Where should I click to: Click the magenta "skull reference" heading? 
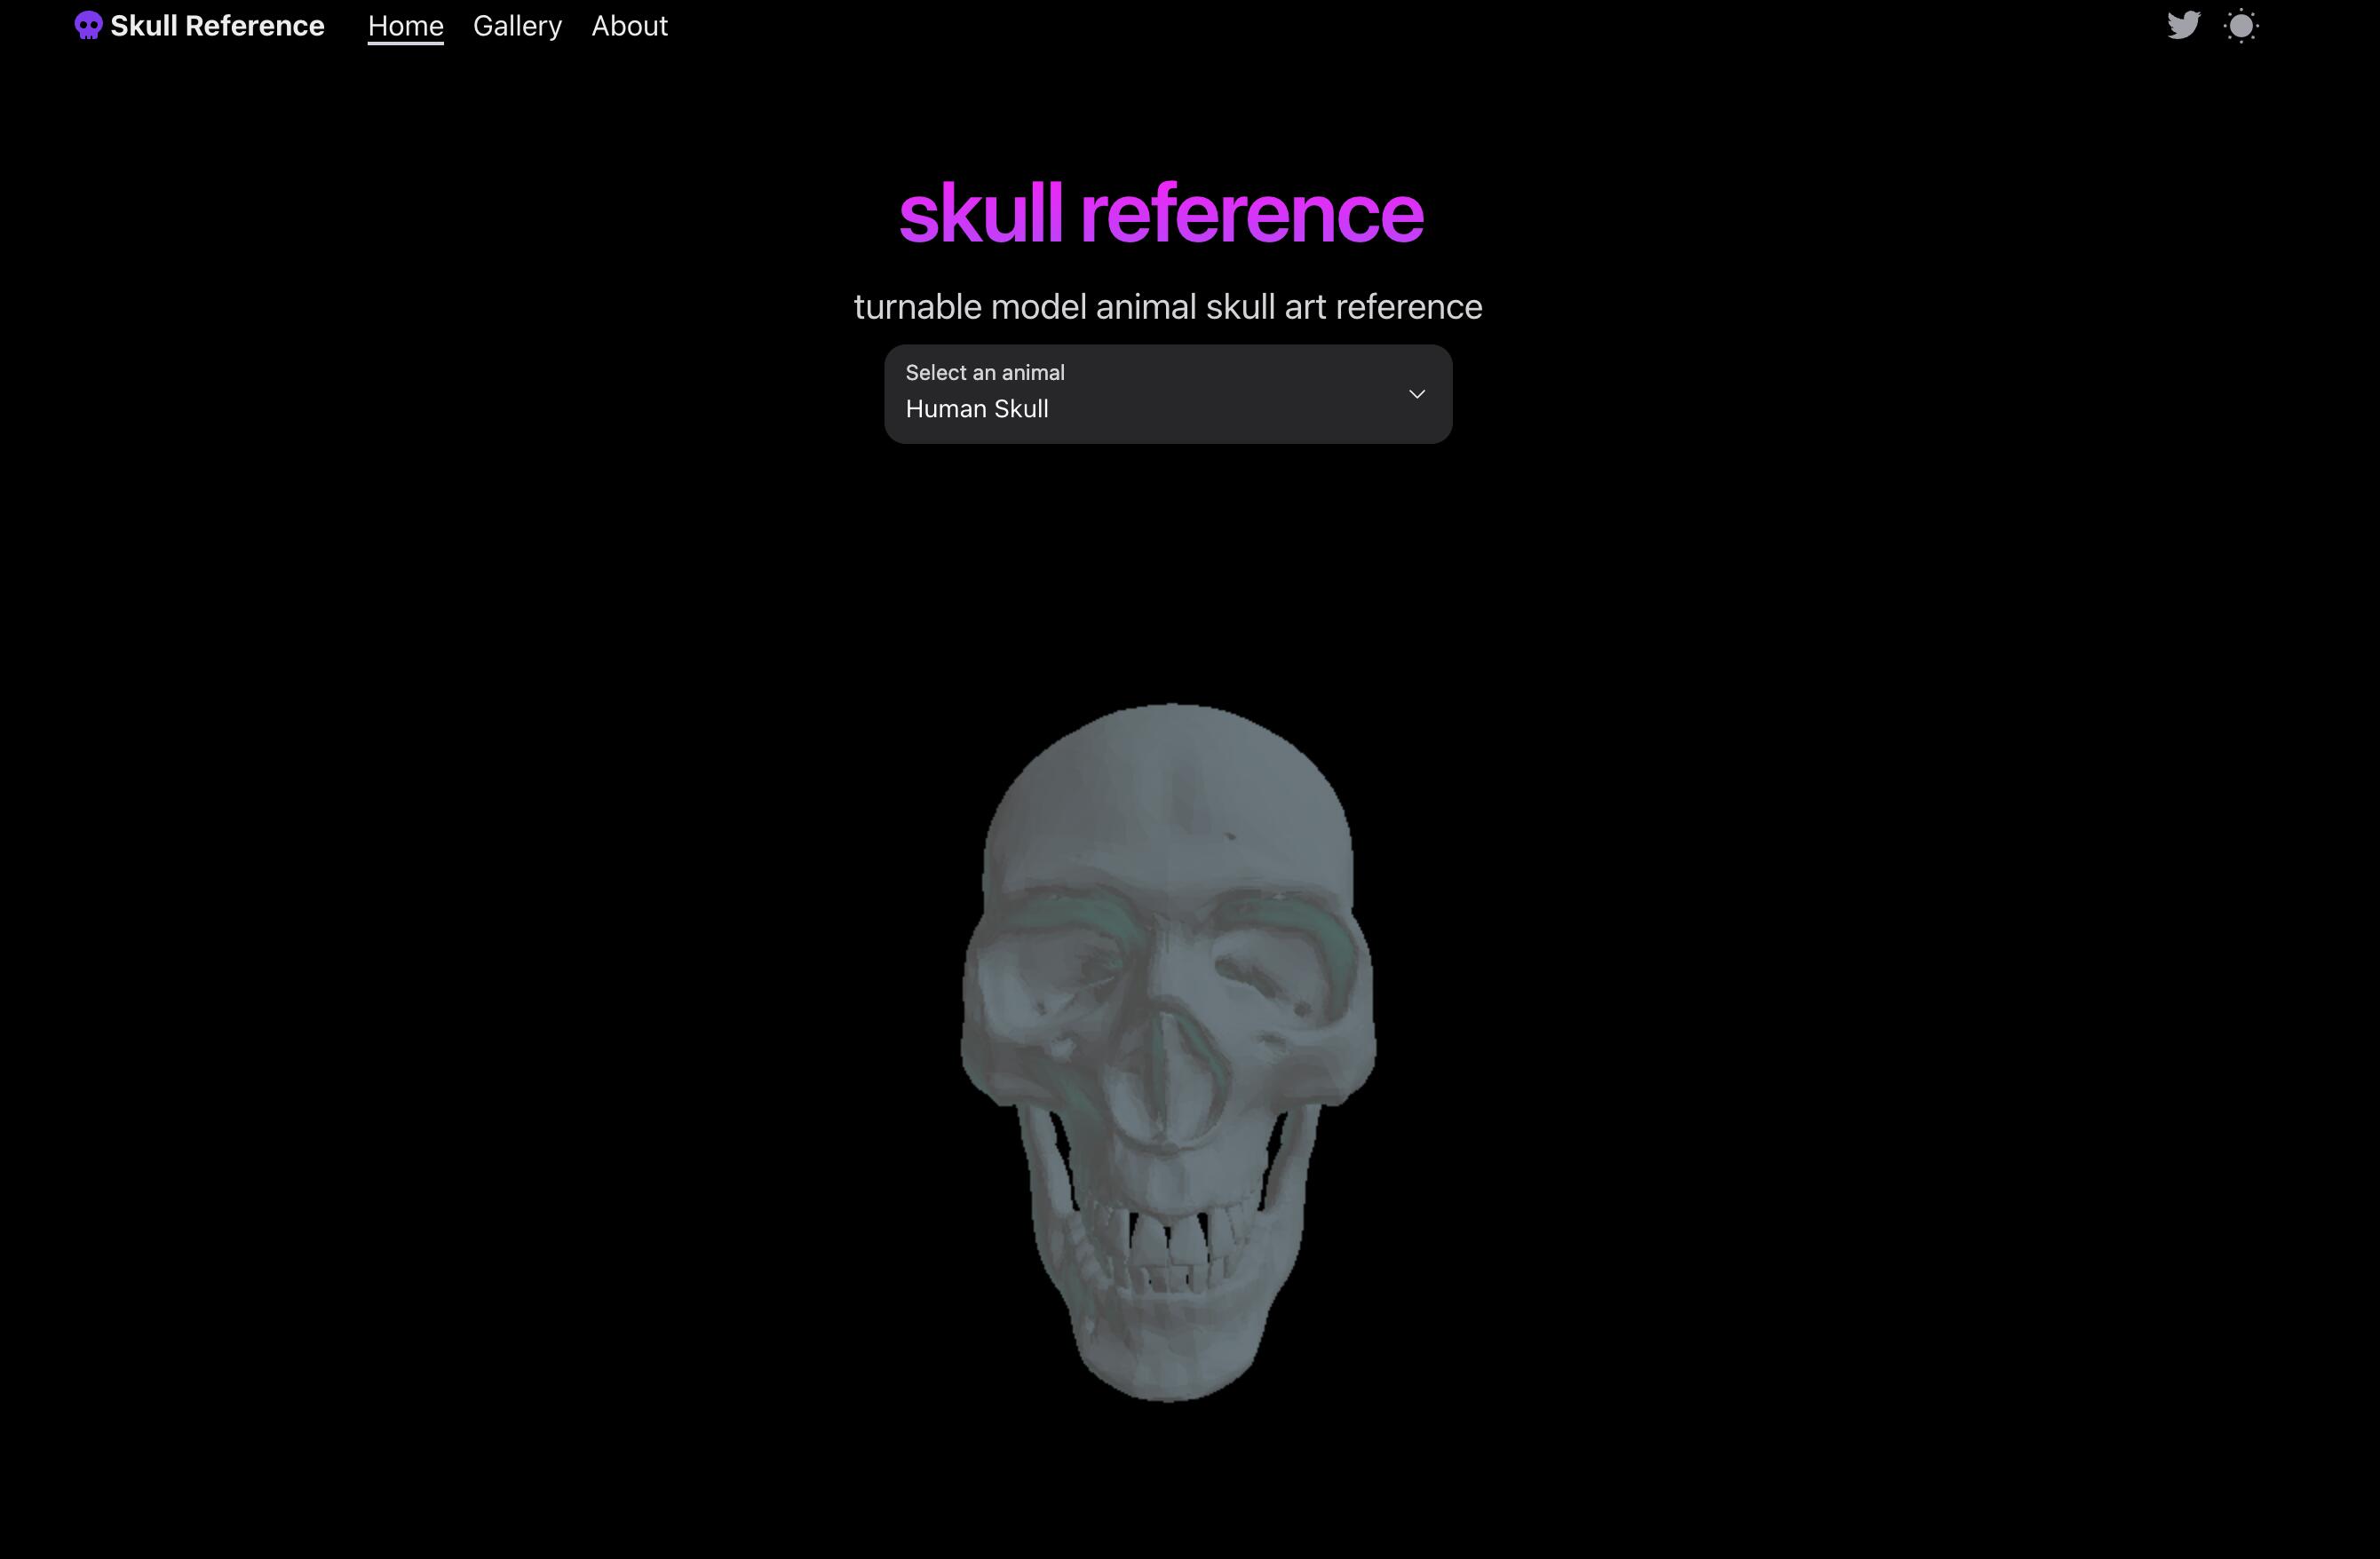click(1160, 213)
